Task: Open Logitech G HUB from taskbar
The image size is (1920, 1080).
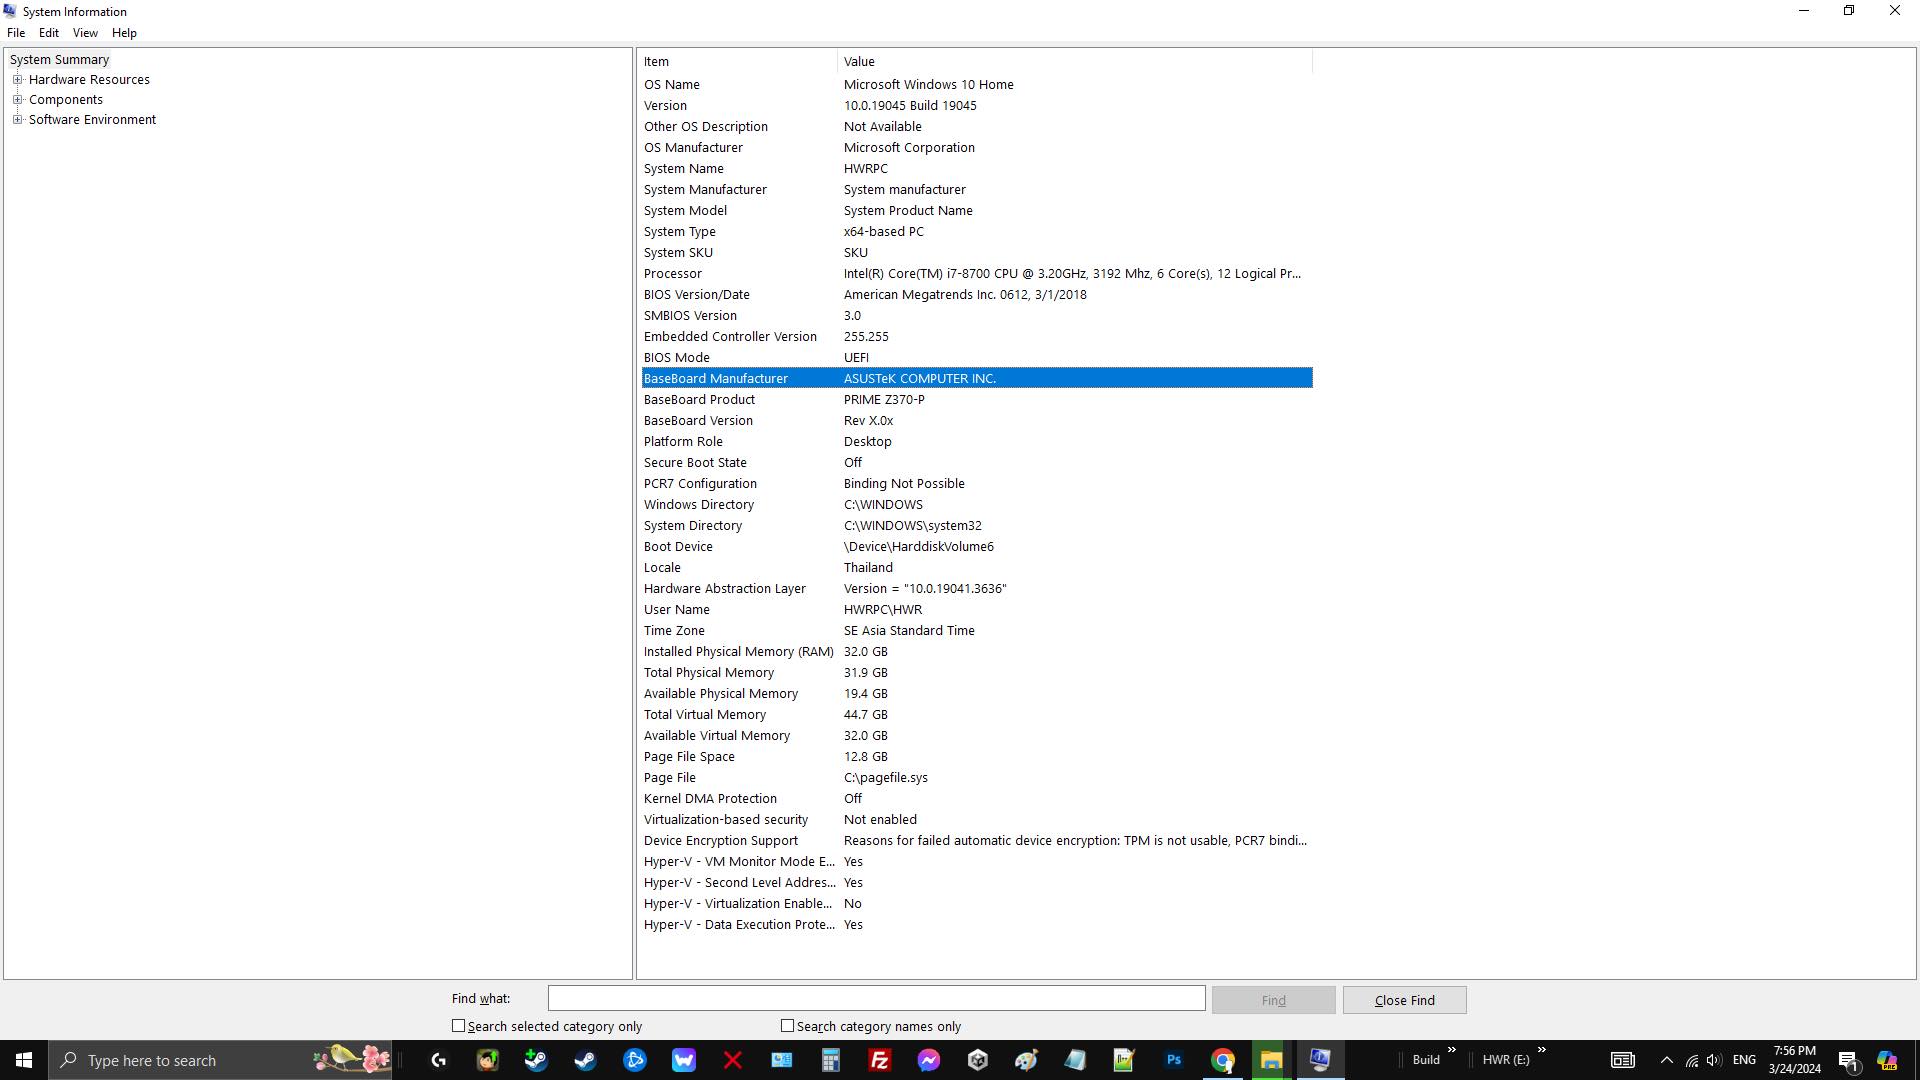Action: coord(439,1060)
